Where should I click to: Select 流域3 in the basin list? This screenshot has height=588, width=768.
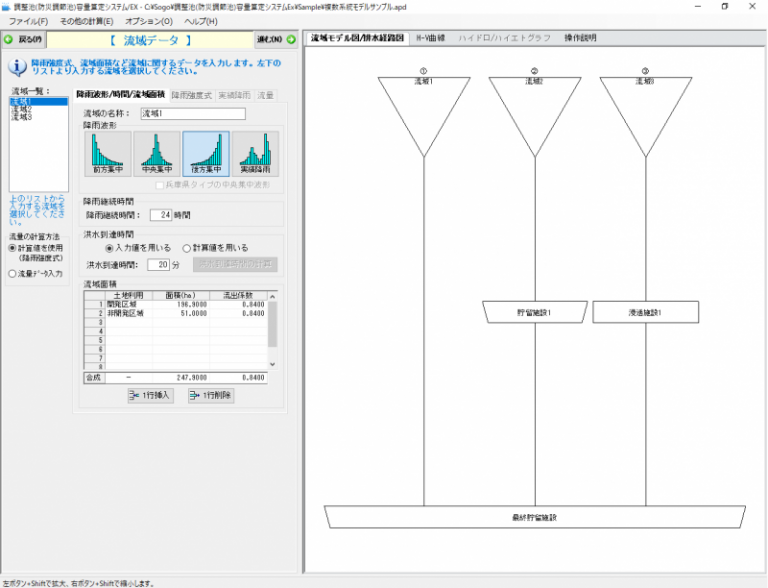pos(39,117)
